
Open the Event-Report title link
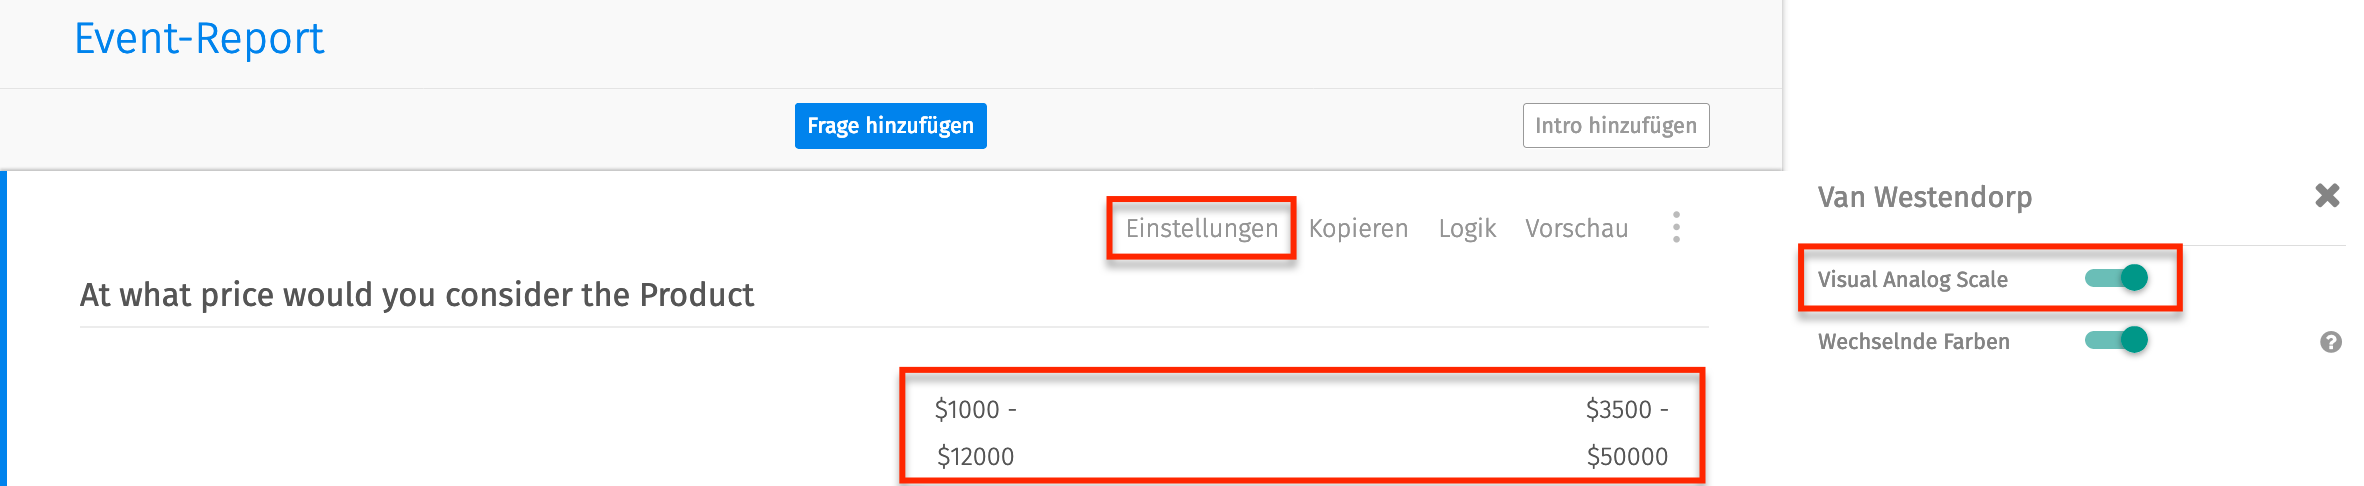pos(199,39)
